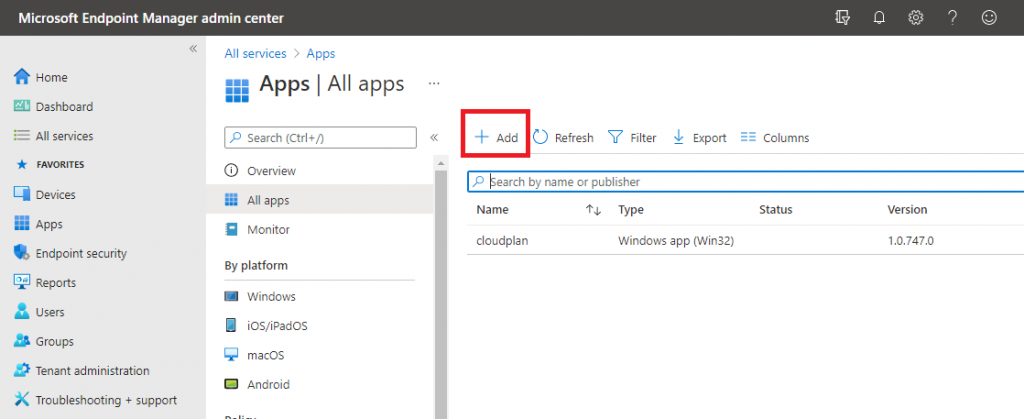Viewport: 1024px width, 419px height.
Task: Click Refresh in the toolbar
Action: pyautogui.click(x=564, y=138)
